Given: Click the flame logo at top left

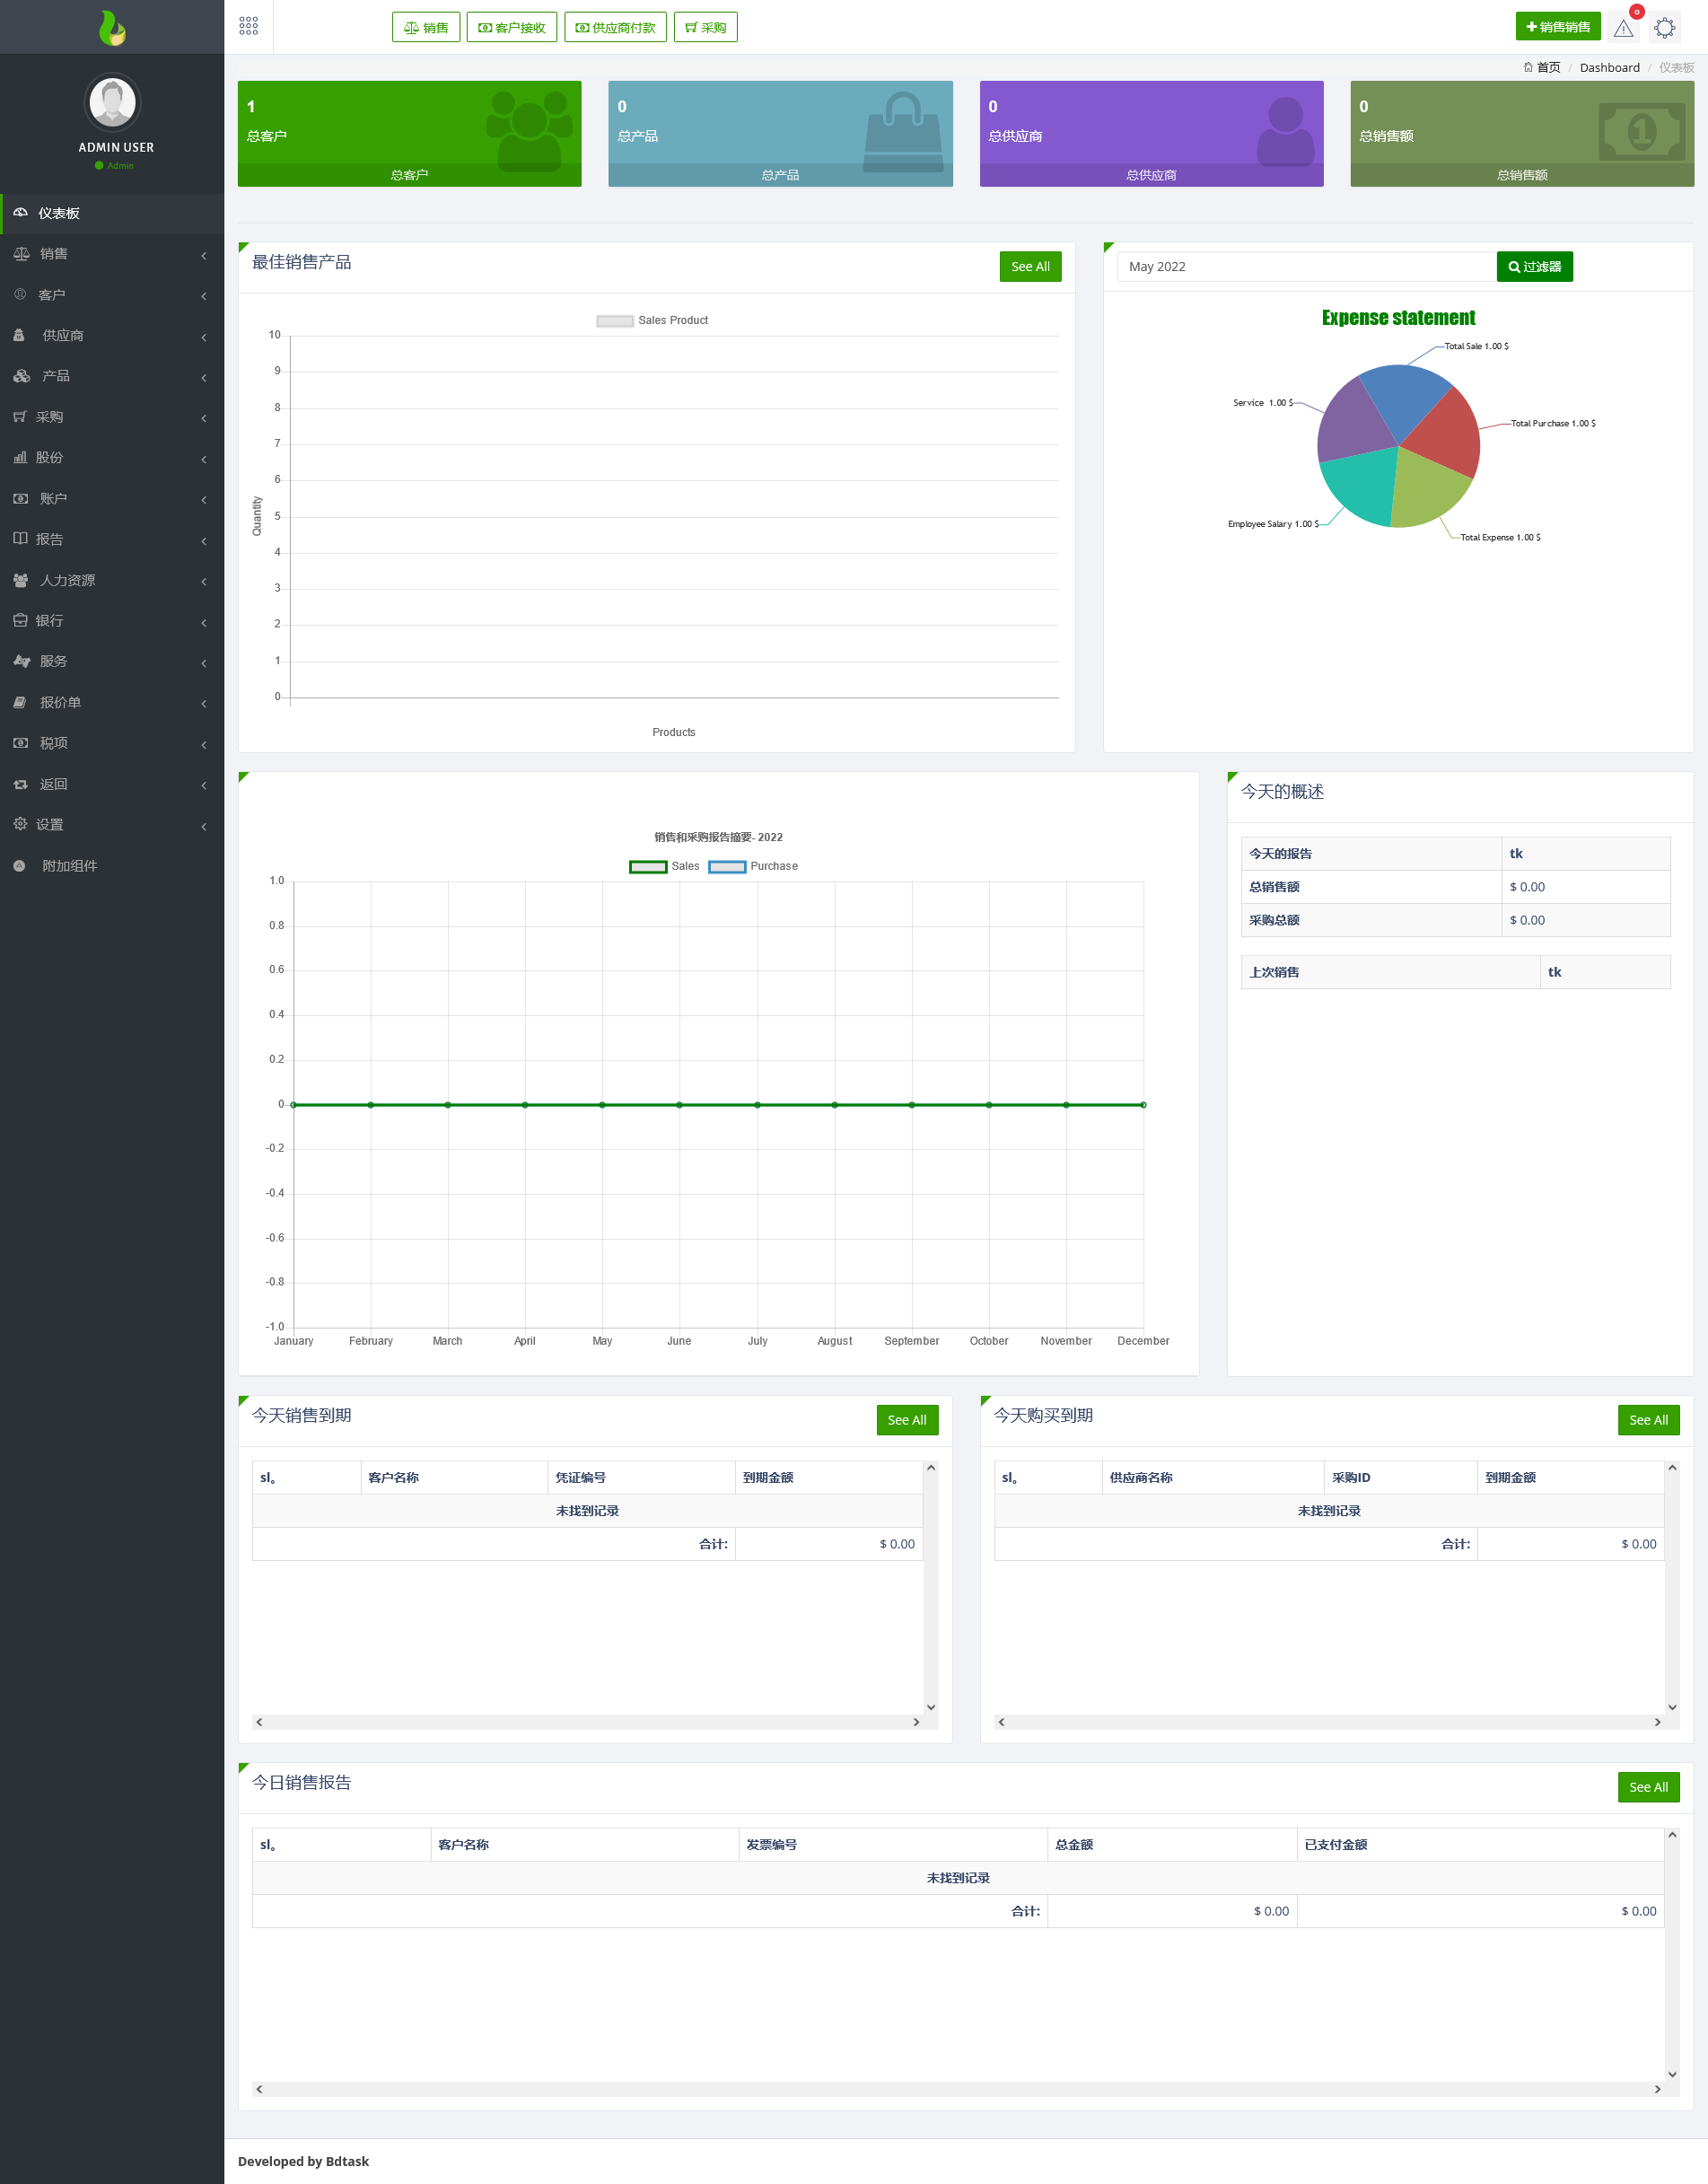Looking at the screenshot, I should pos(112,27).
